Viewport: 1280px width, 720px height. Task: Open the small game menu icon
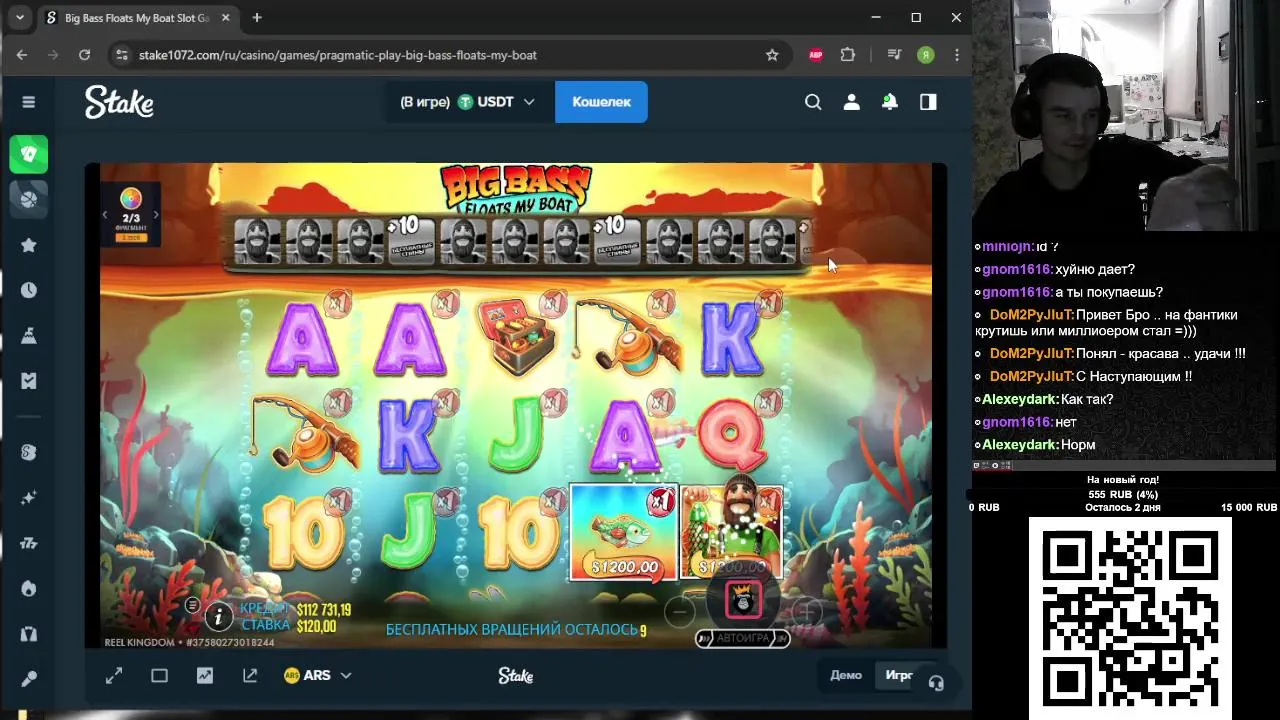[x=192, y=605]
